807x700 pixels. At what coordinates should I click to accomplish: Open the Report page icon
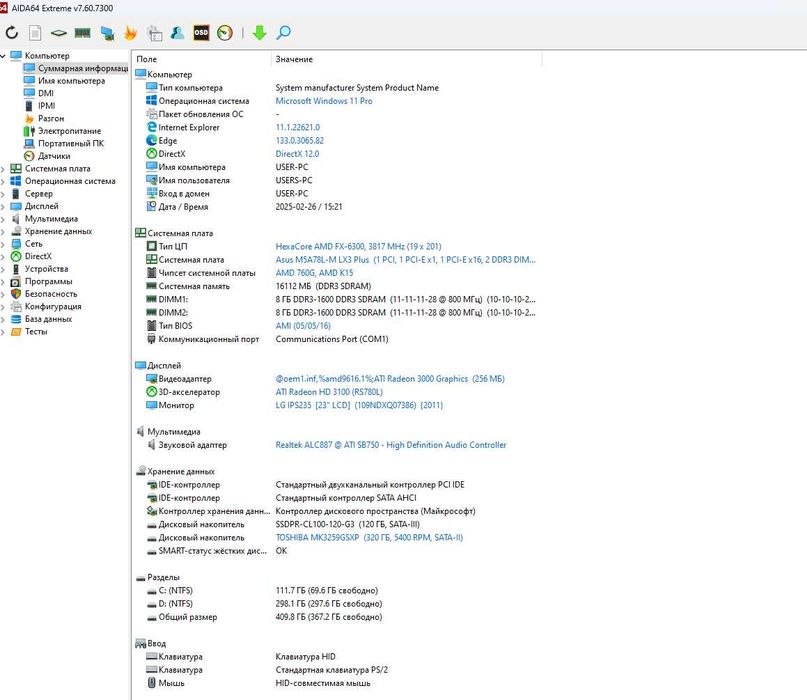(x=35, y=33)
